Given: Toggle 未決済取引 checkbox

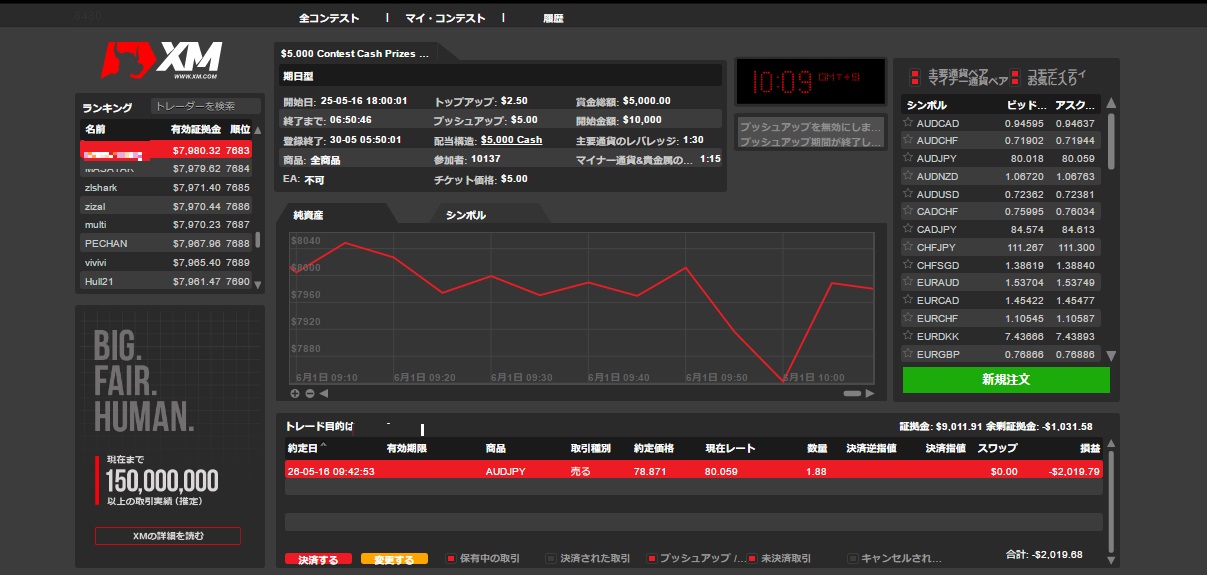Looking at the screenshot, I should pos(752,558).
